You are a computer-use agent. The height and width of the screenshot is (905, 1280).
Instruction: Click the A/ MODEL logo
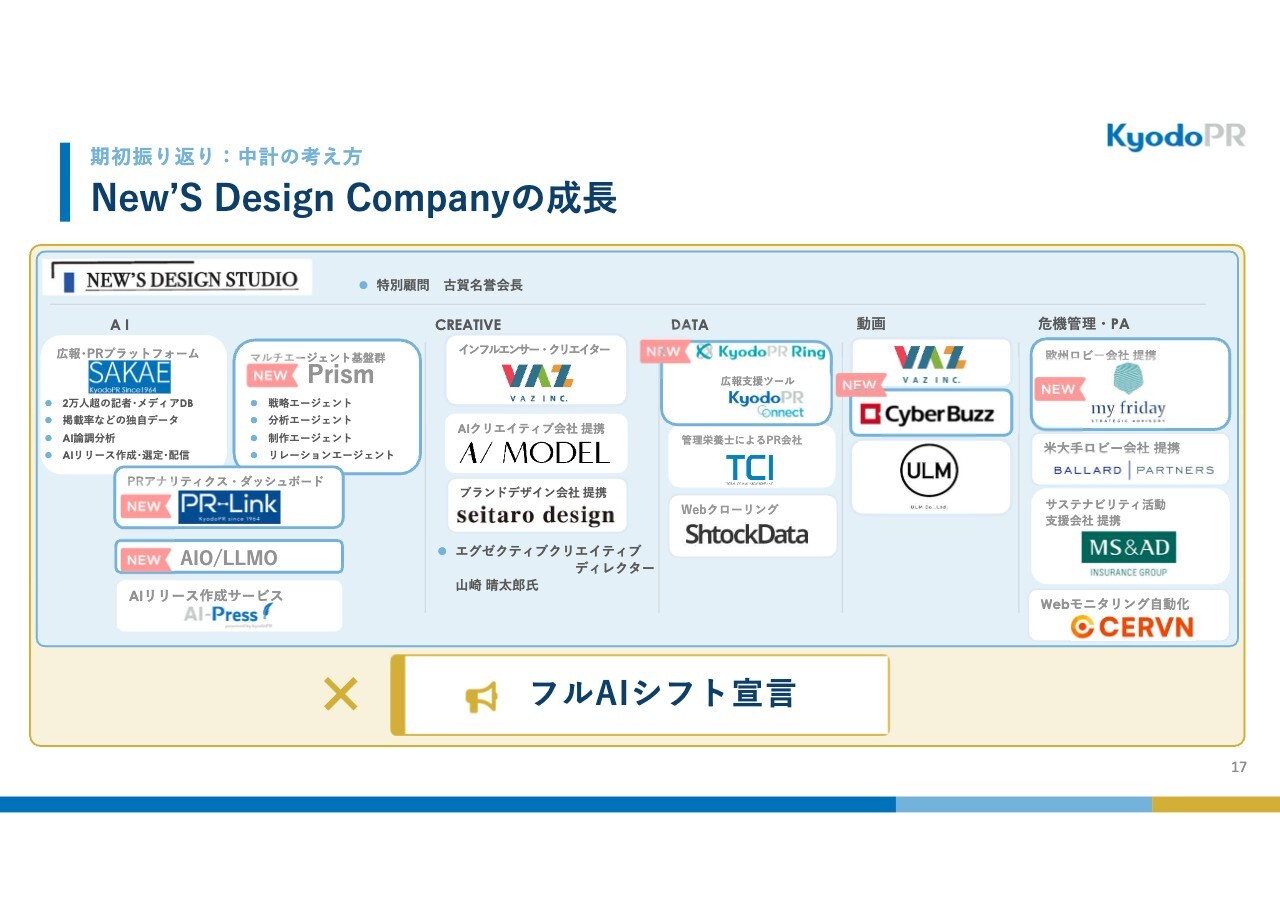pyautogui.click(x=534, y=453)
